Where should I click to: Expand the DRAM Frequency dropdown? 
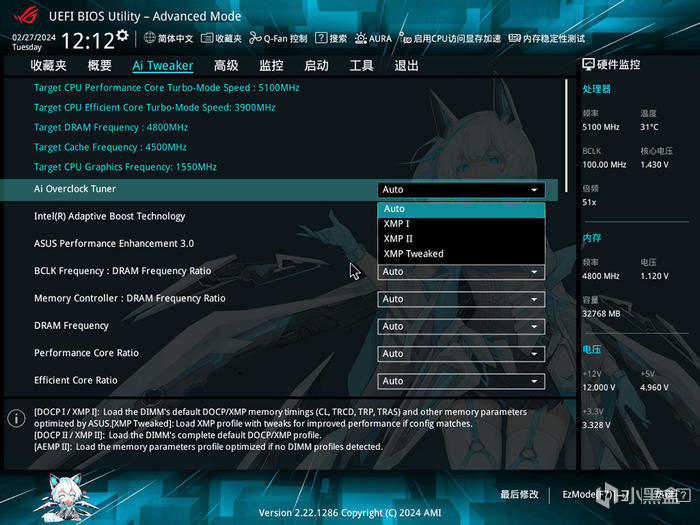[x=461, y=326]
